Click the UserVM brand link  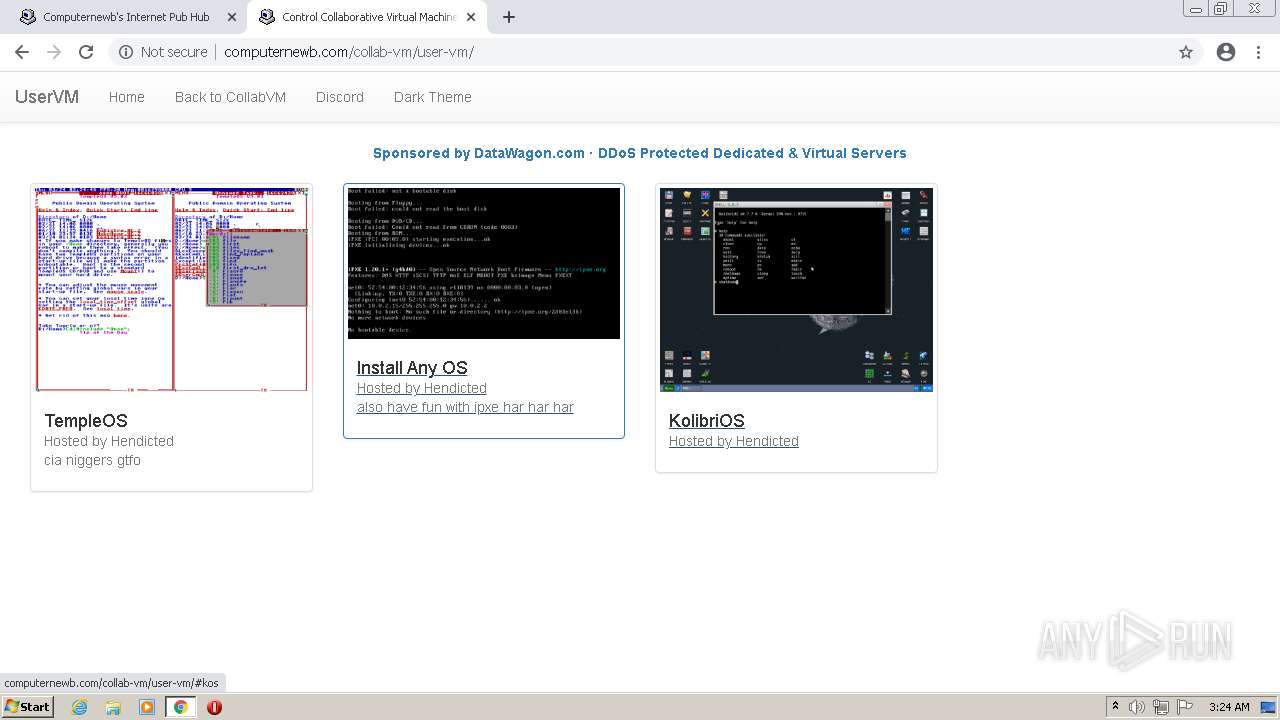tap(47, 97)
